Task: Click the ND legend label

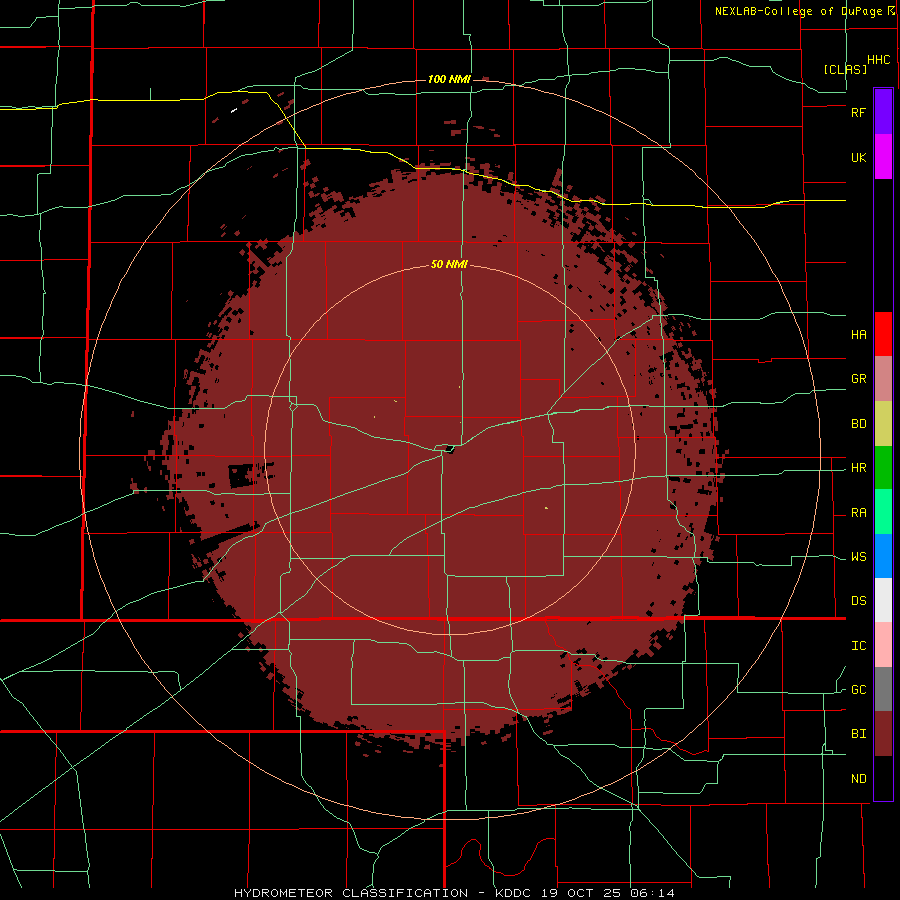Action: [x=859, y=779]
